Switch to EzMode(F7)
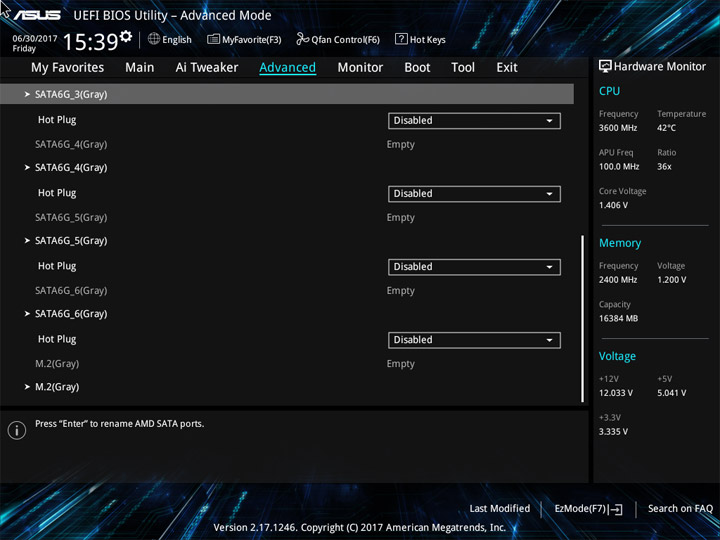Screen dimensions: 720x540 tap(589, 509)
